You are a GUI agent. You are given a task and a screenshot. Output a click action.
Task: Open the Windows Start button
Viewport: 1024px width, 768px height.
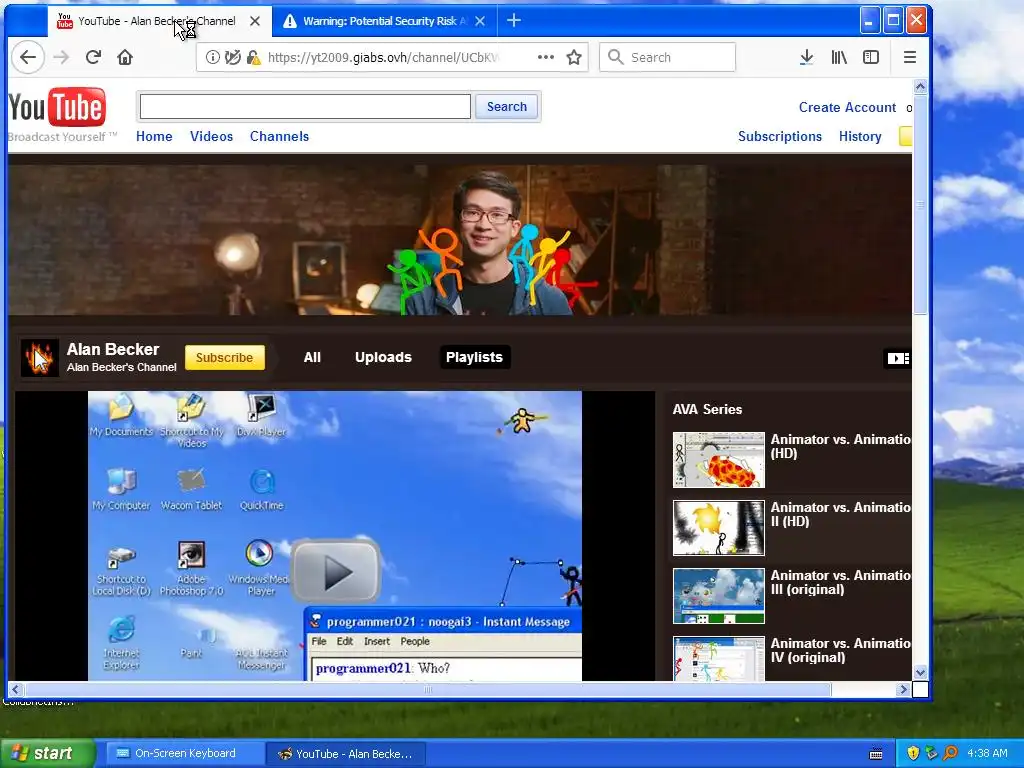click(47, 753)
